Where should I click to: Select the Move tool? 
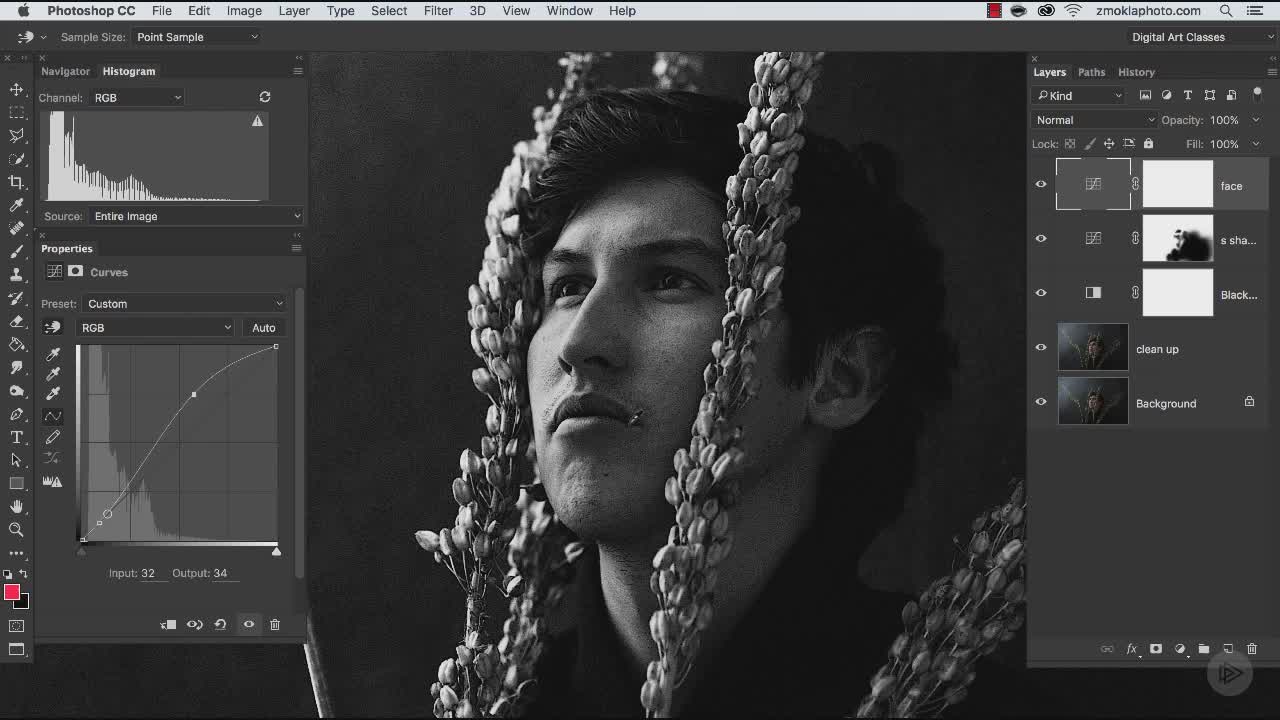click(x=17, y=89)
